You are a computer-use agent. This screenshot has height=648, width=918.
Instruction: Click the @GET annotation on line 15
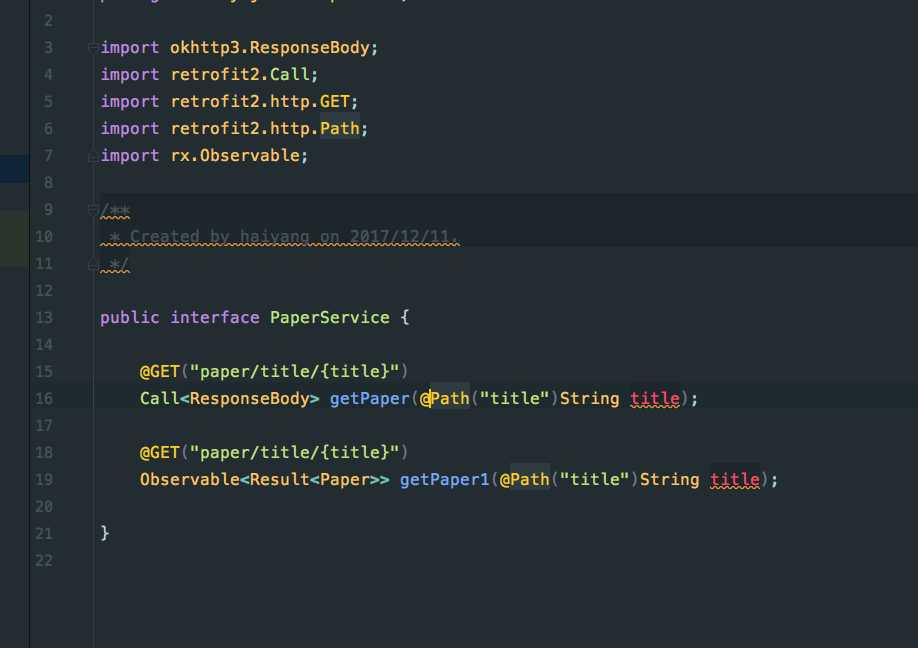159,371
